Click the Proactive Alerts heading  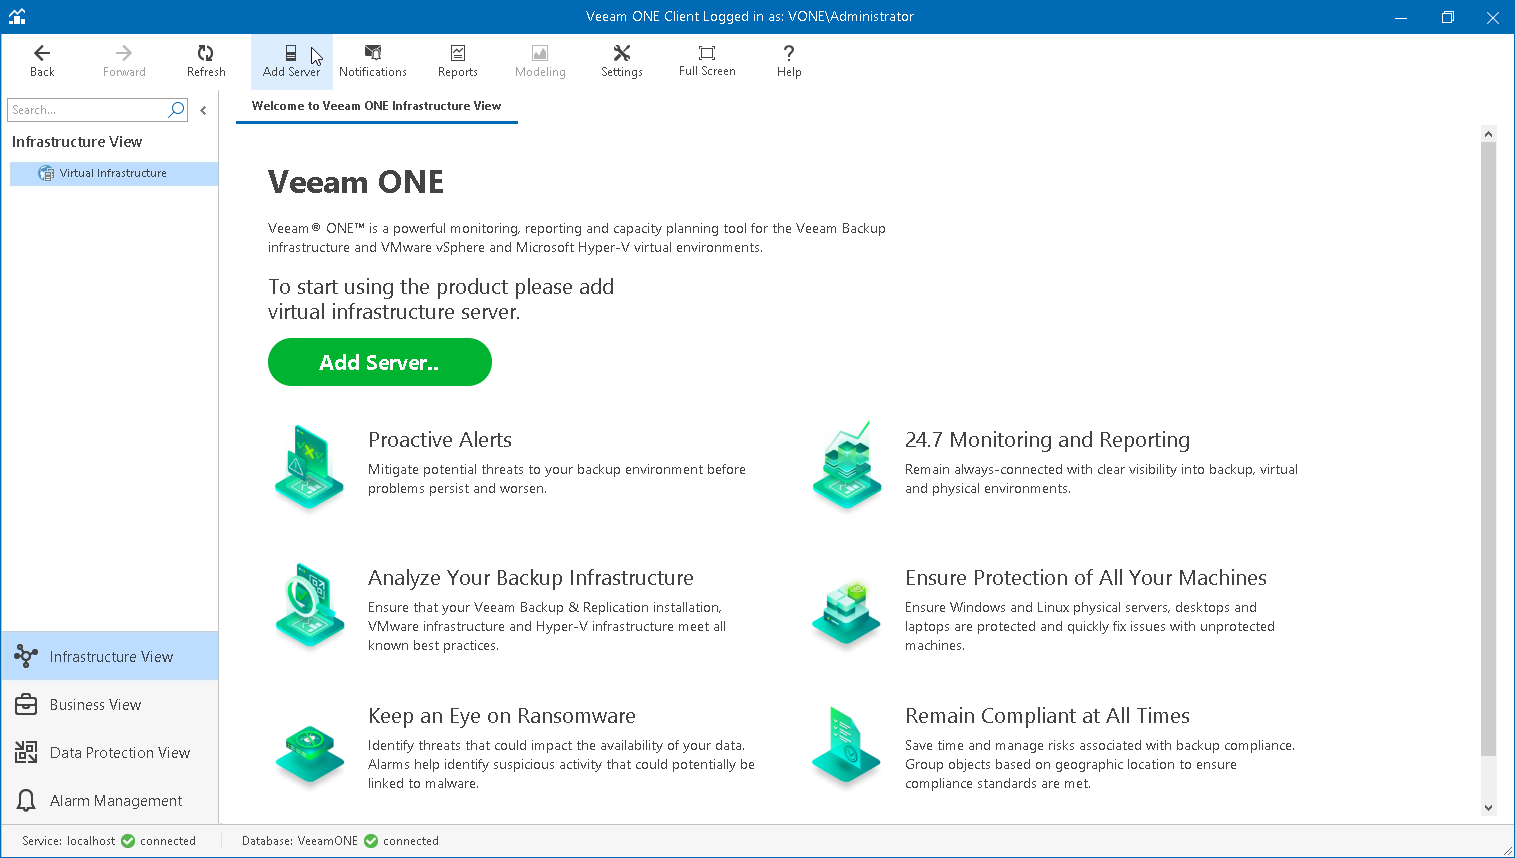440,440
